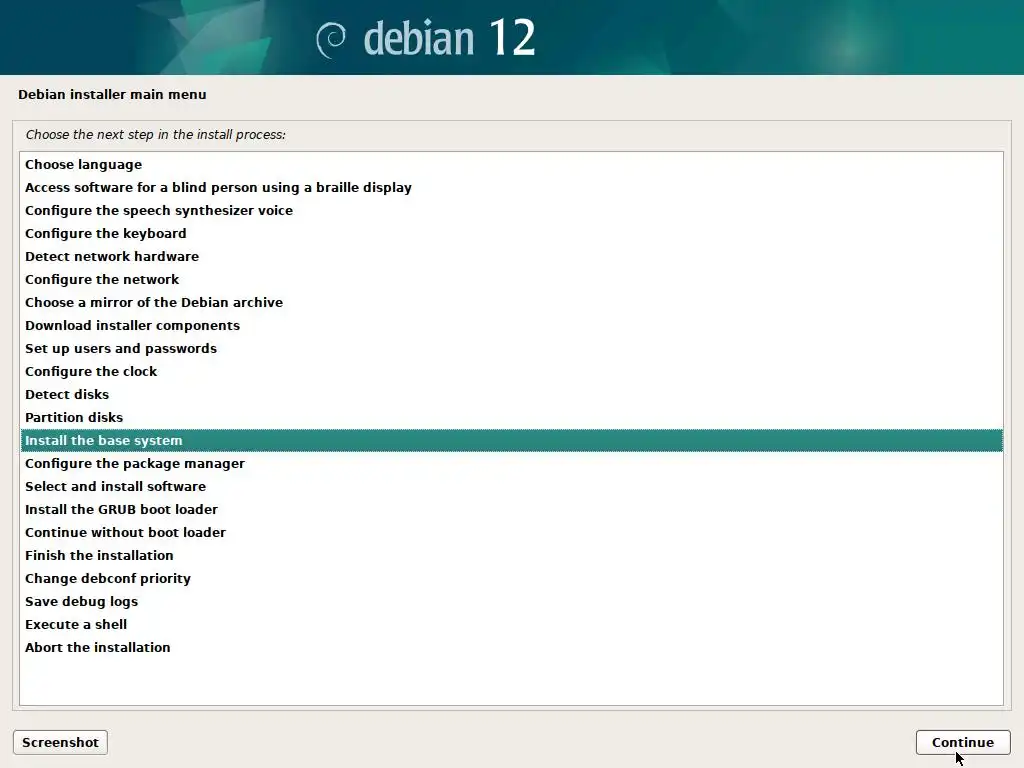Choose "Partition disks" step

point(511,417)
